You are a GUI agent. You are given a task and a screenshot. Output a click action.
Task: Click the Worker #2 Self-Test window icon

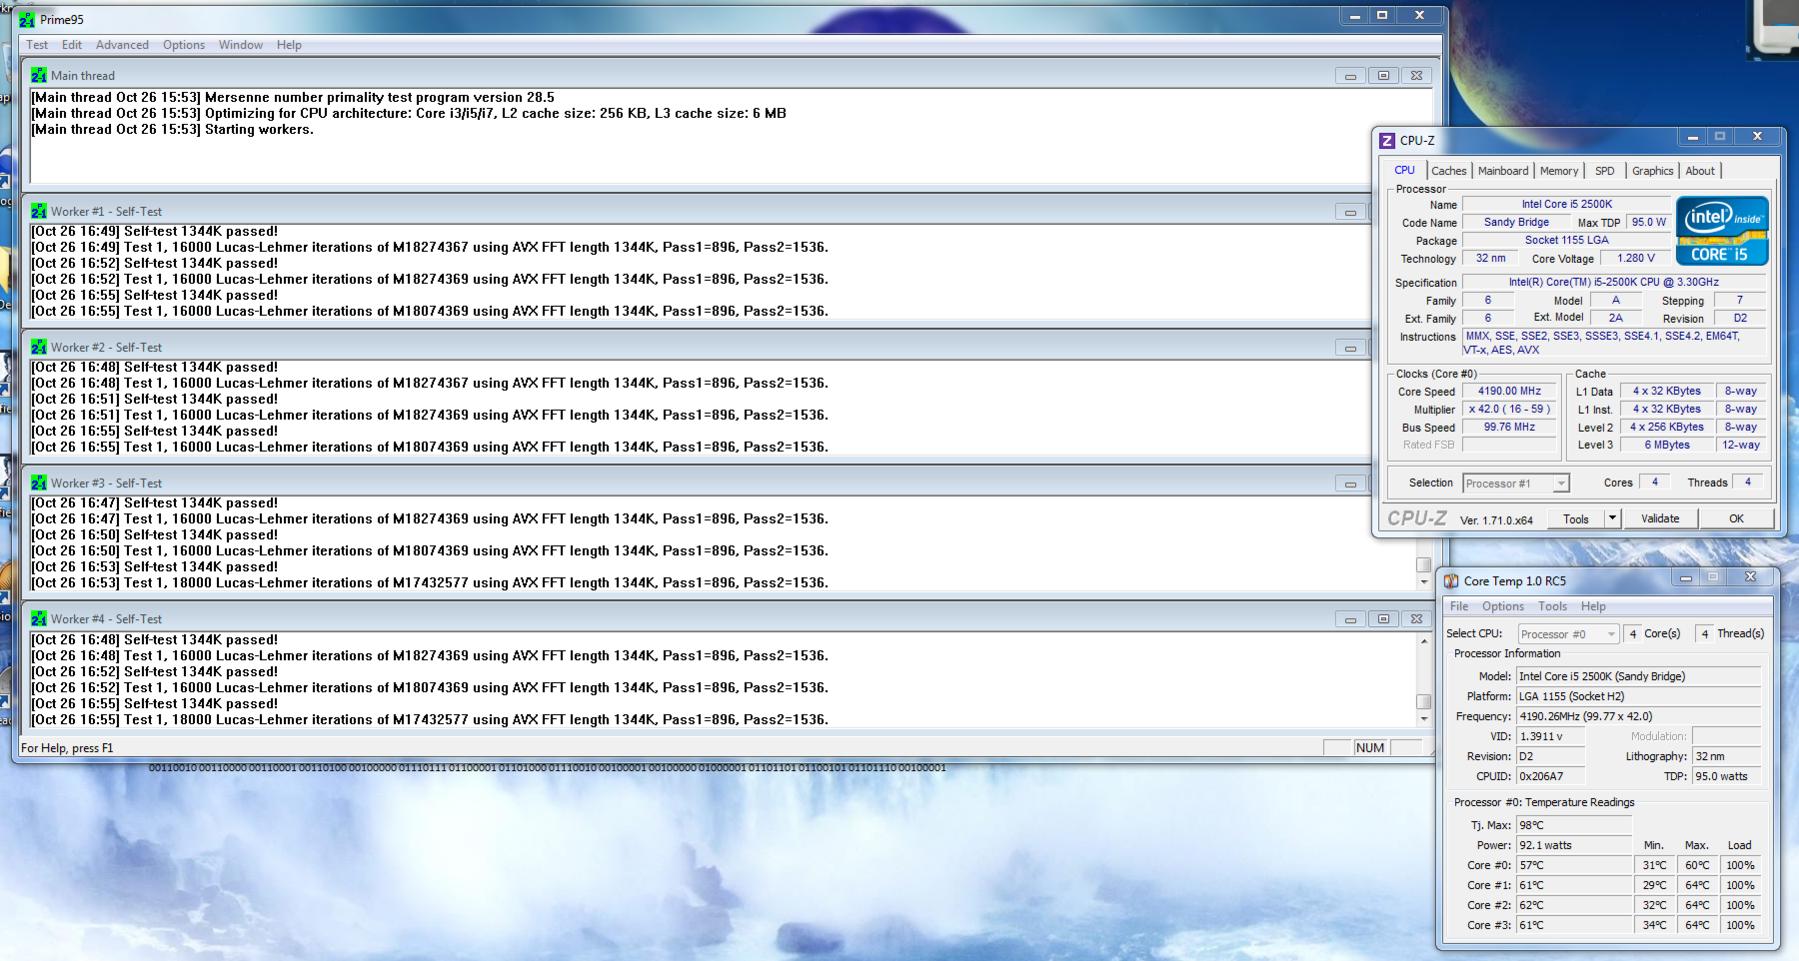click(x=39, y=347)
